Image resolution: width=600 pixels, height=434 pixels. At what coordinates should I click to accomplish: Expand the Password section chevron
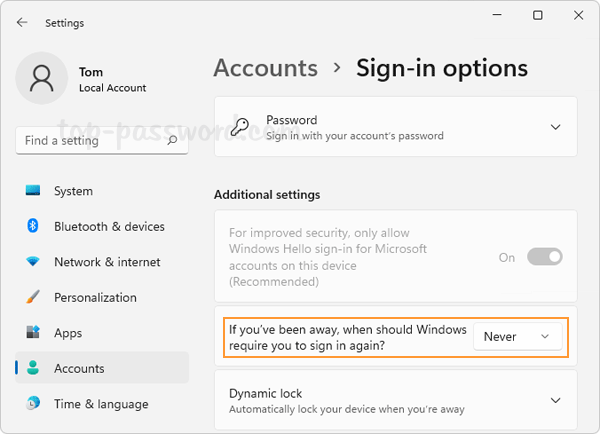(556, 127)
